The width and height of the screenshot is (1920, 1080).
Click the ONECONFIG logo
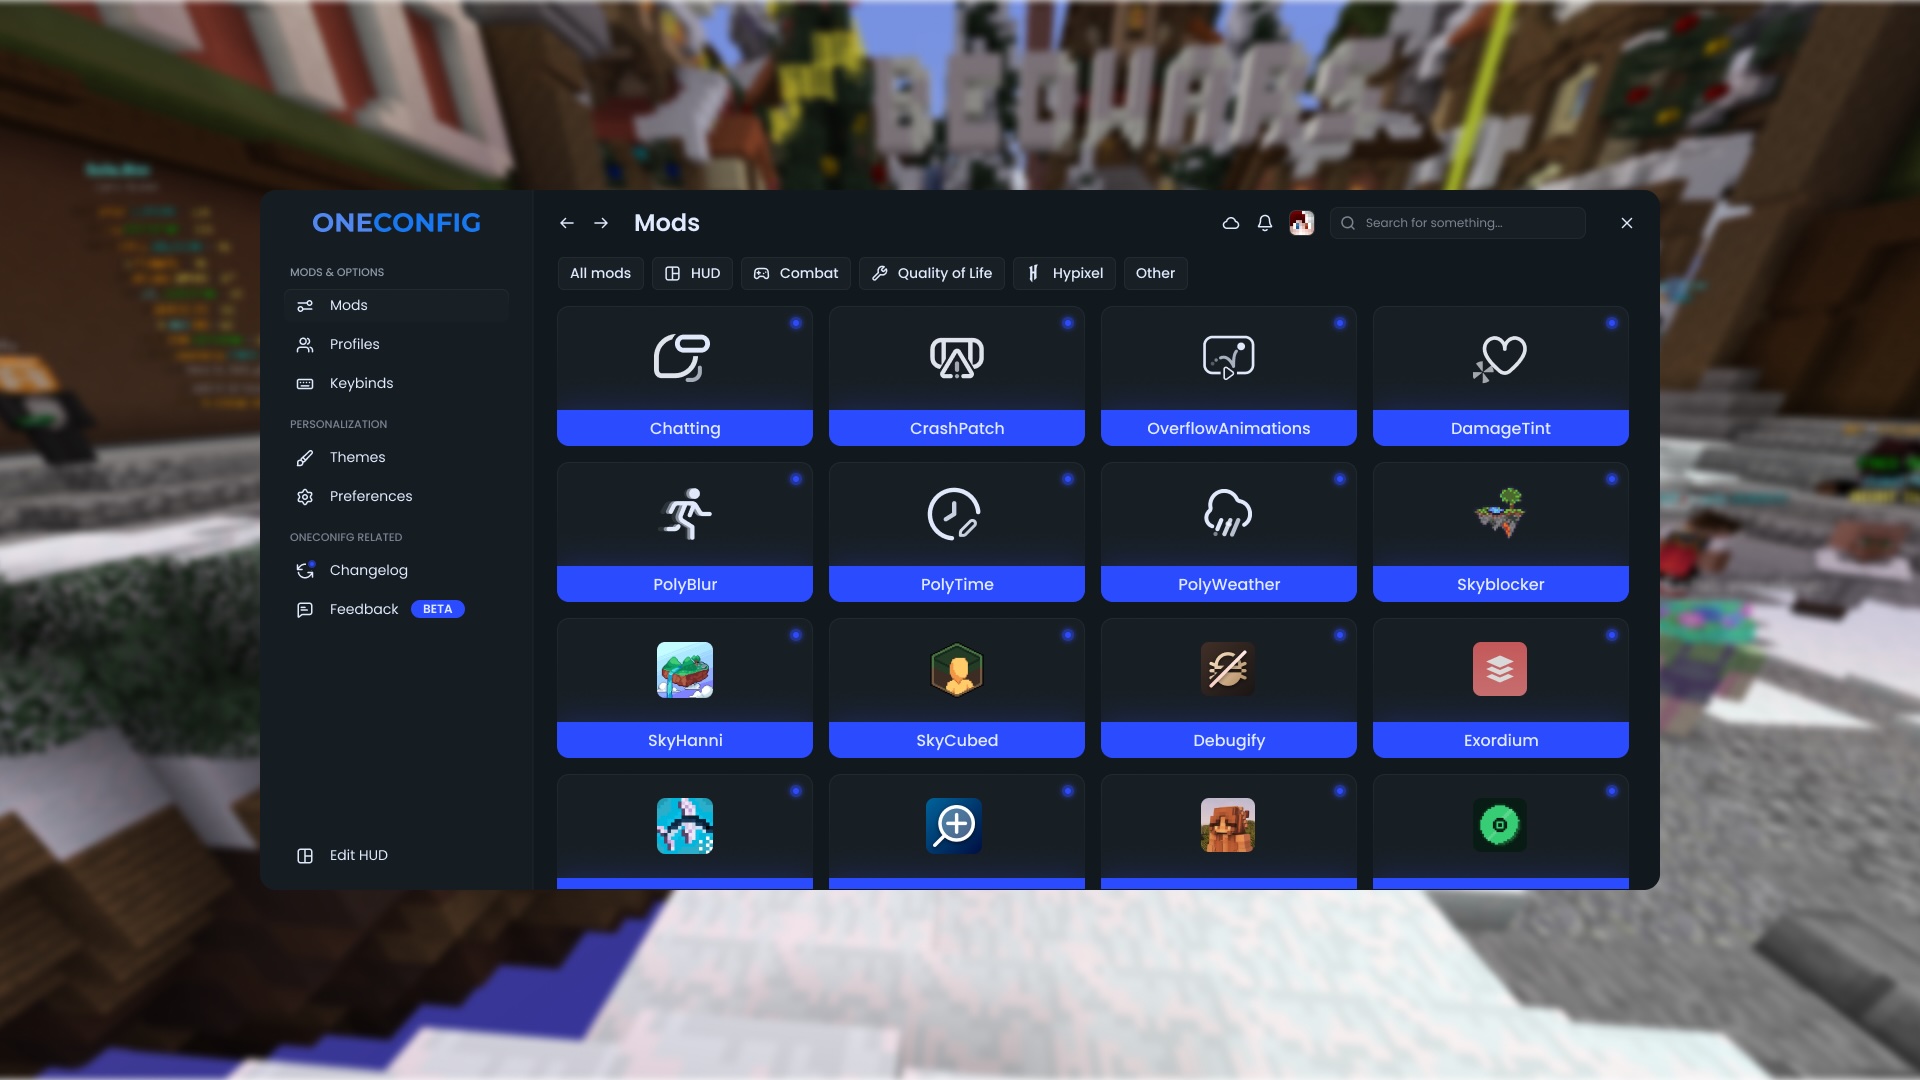[x=396, y=223]
